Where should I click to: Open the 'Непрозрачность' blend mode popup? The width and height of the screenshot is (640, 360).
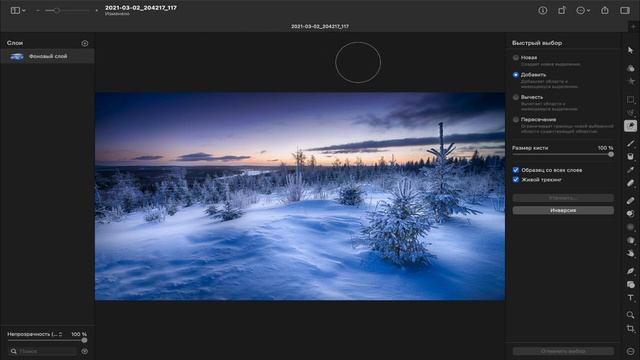tap(35, 334)
